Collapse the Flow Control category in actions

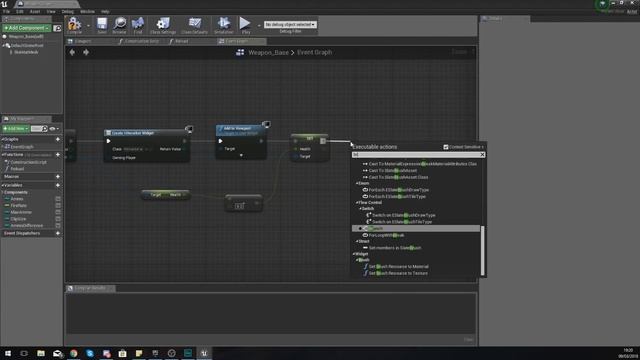point(356,202)
